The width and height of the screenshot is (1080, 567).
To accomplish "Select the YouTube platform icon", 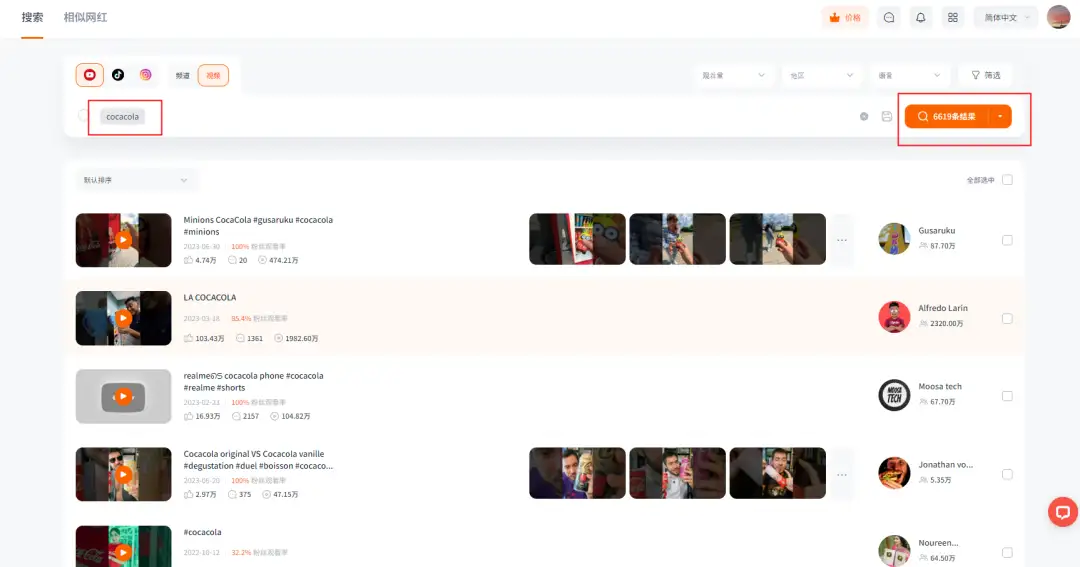I will pos(90,74).
